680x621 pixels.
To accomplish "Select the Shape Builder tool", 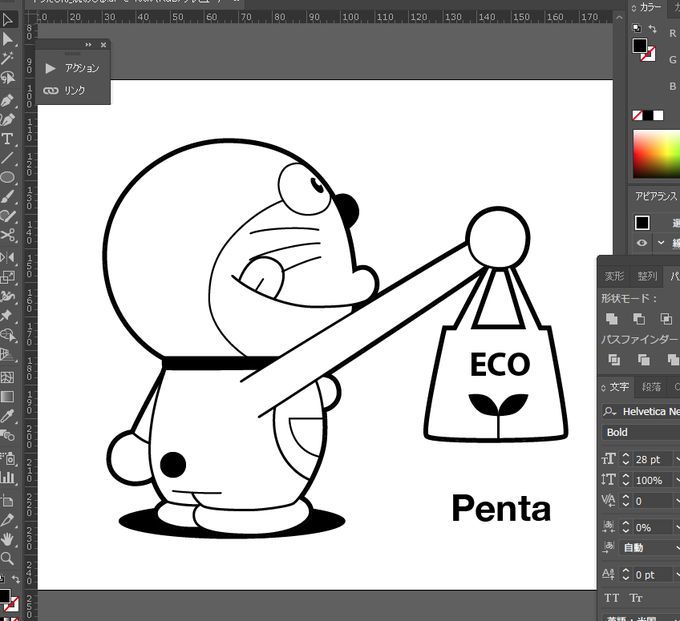I will click(x=7, y=335).
